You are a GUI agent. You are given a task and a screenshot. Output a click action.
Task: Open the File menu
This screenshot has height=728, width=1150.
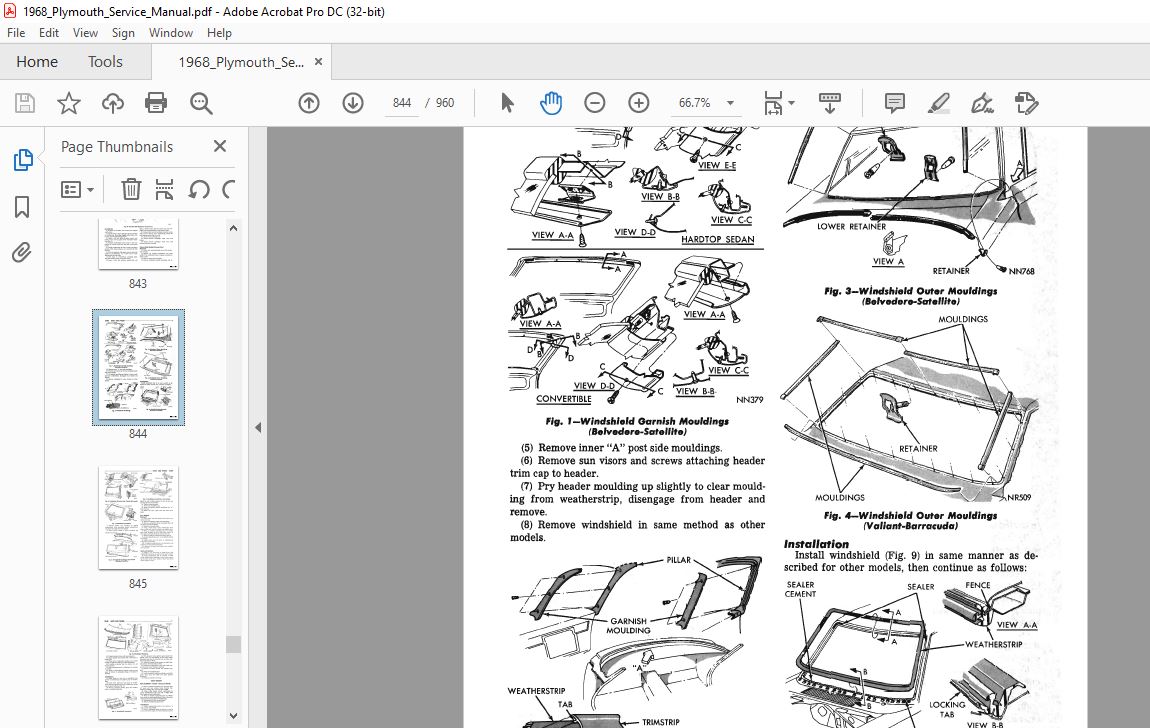16,33
